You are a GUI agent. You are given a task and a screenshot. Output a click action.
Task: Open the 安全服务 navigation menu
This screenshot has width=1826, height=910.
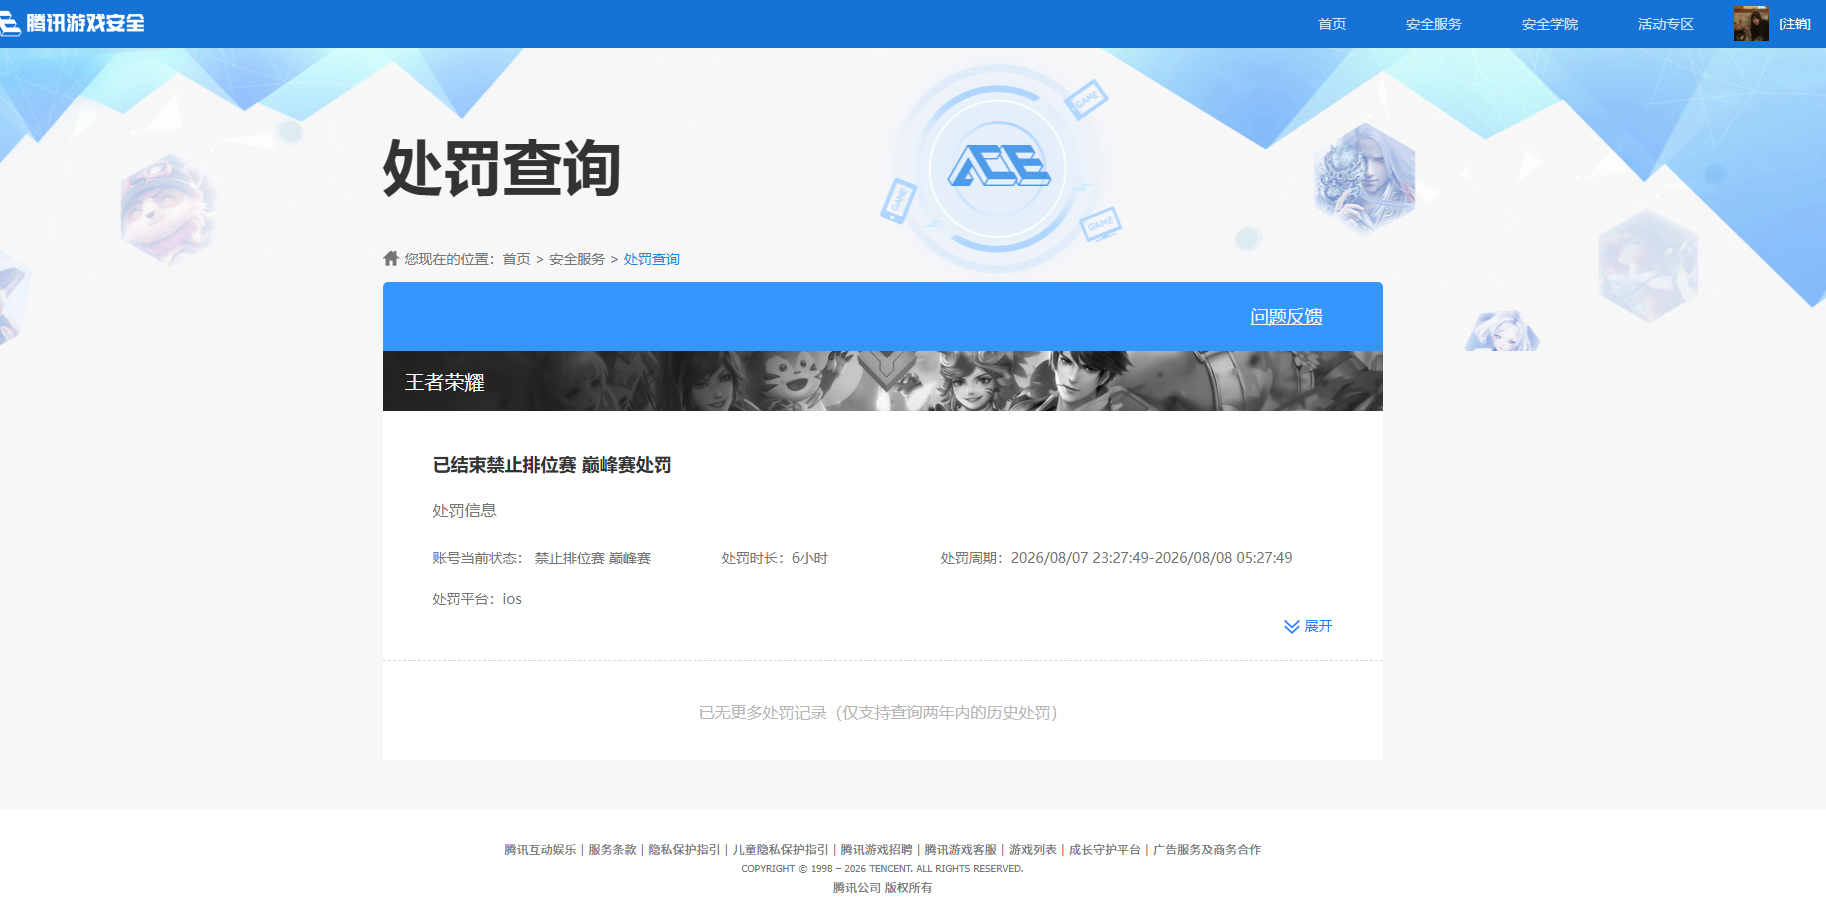[1433, 24]
